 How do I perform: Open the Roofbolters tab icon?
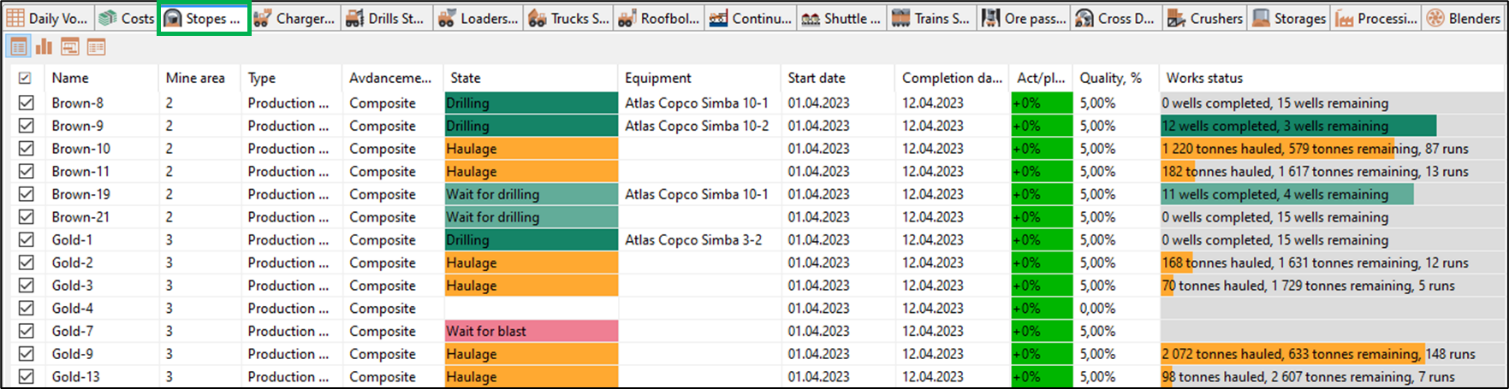[x=627, y=19]
